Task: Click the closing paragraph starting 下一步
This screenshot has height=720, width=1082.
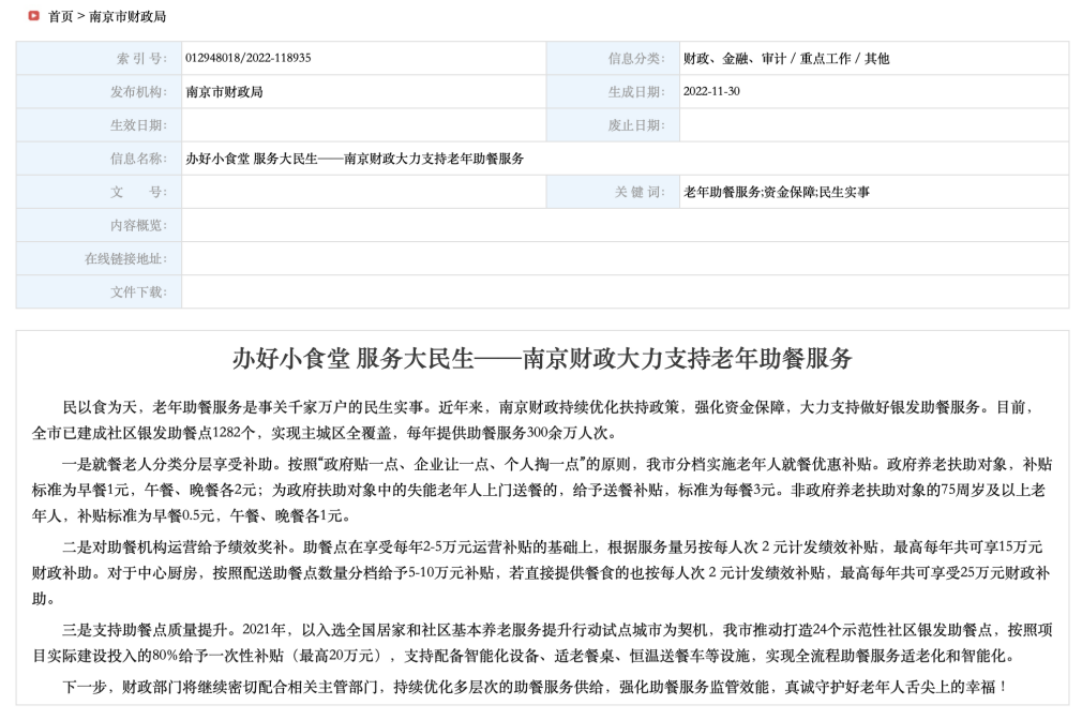Action: (x=535, y=686)
